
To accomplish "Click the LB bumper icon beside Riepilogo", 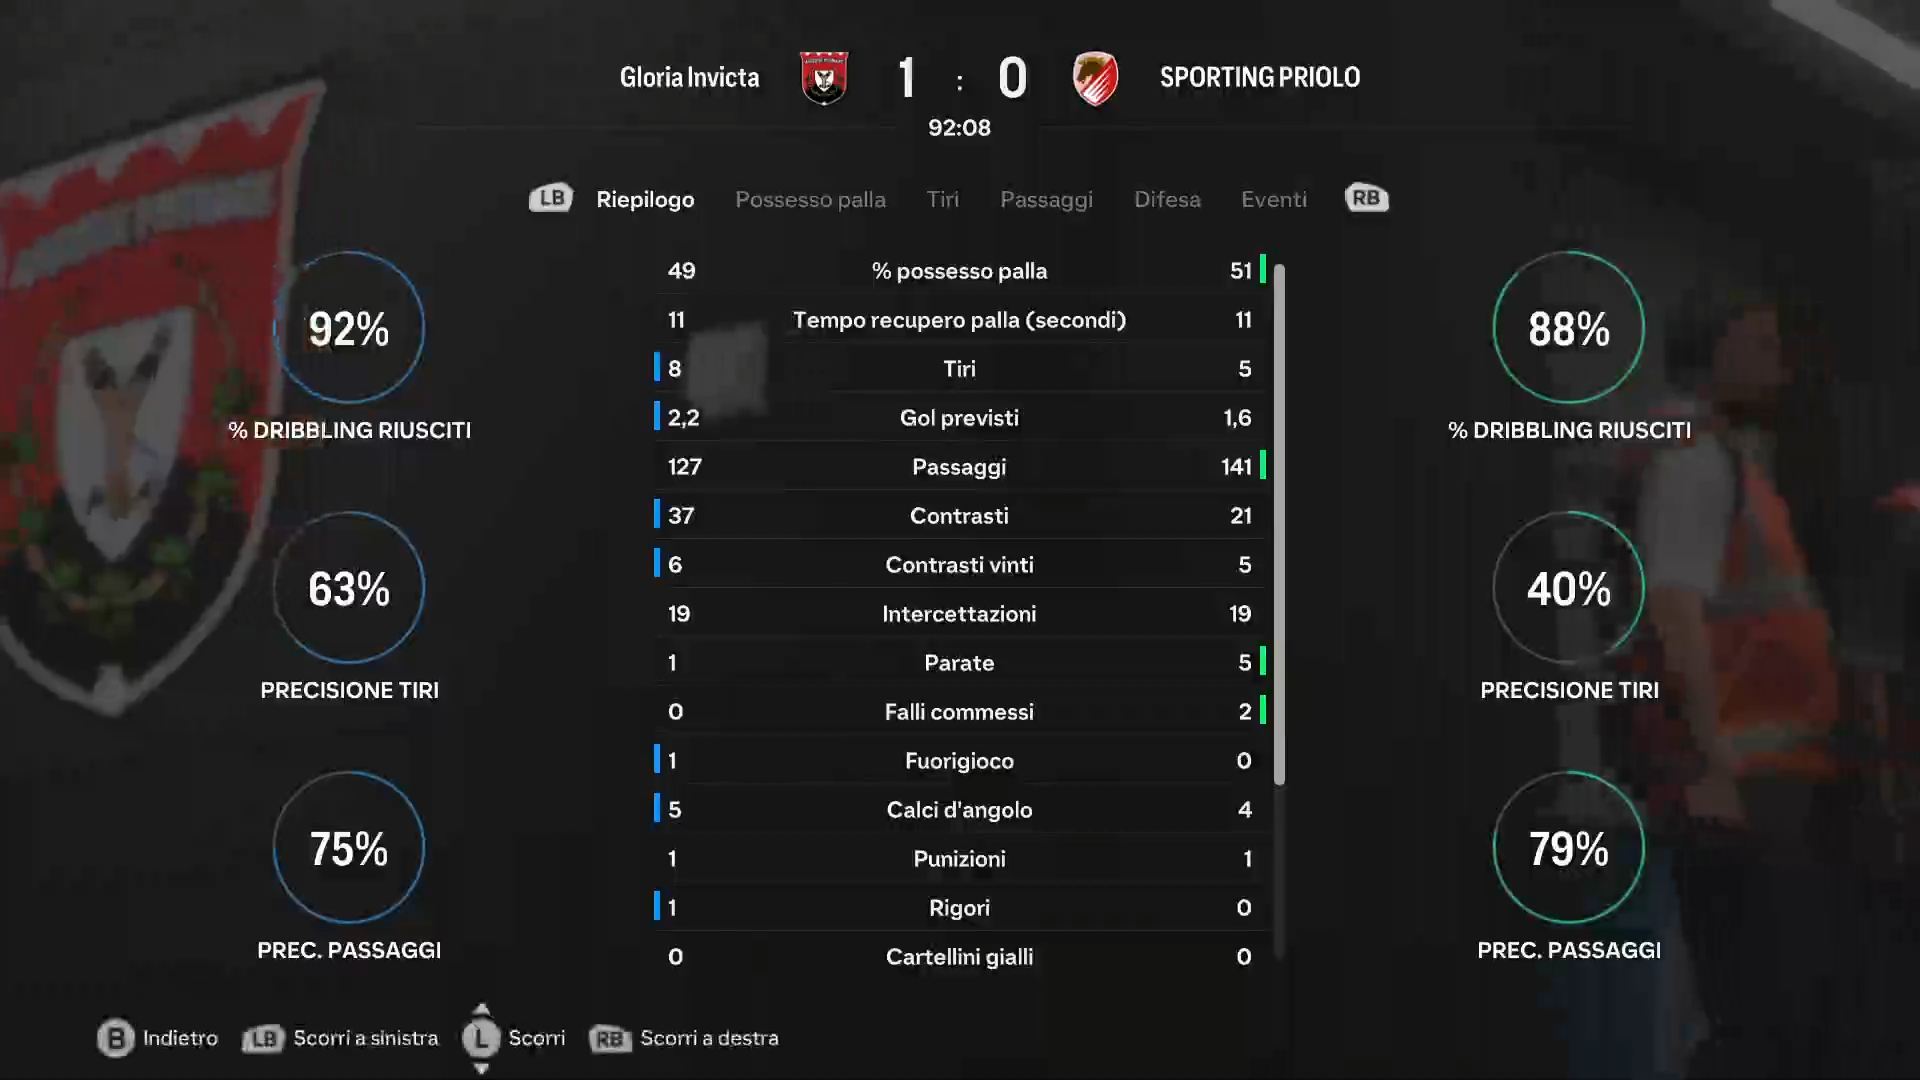I will coord(551,198).
